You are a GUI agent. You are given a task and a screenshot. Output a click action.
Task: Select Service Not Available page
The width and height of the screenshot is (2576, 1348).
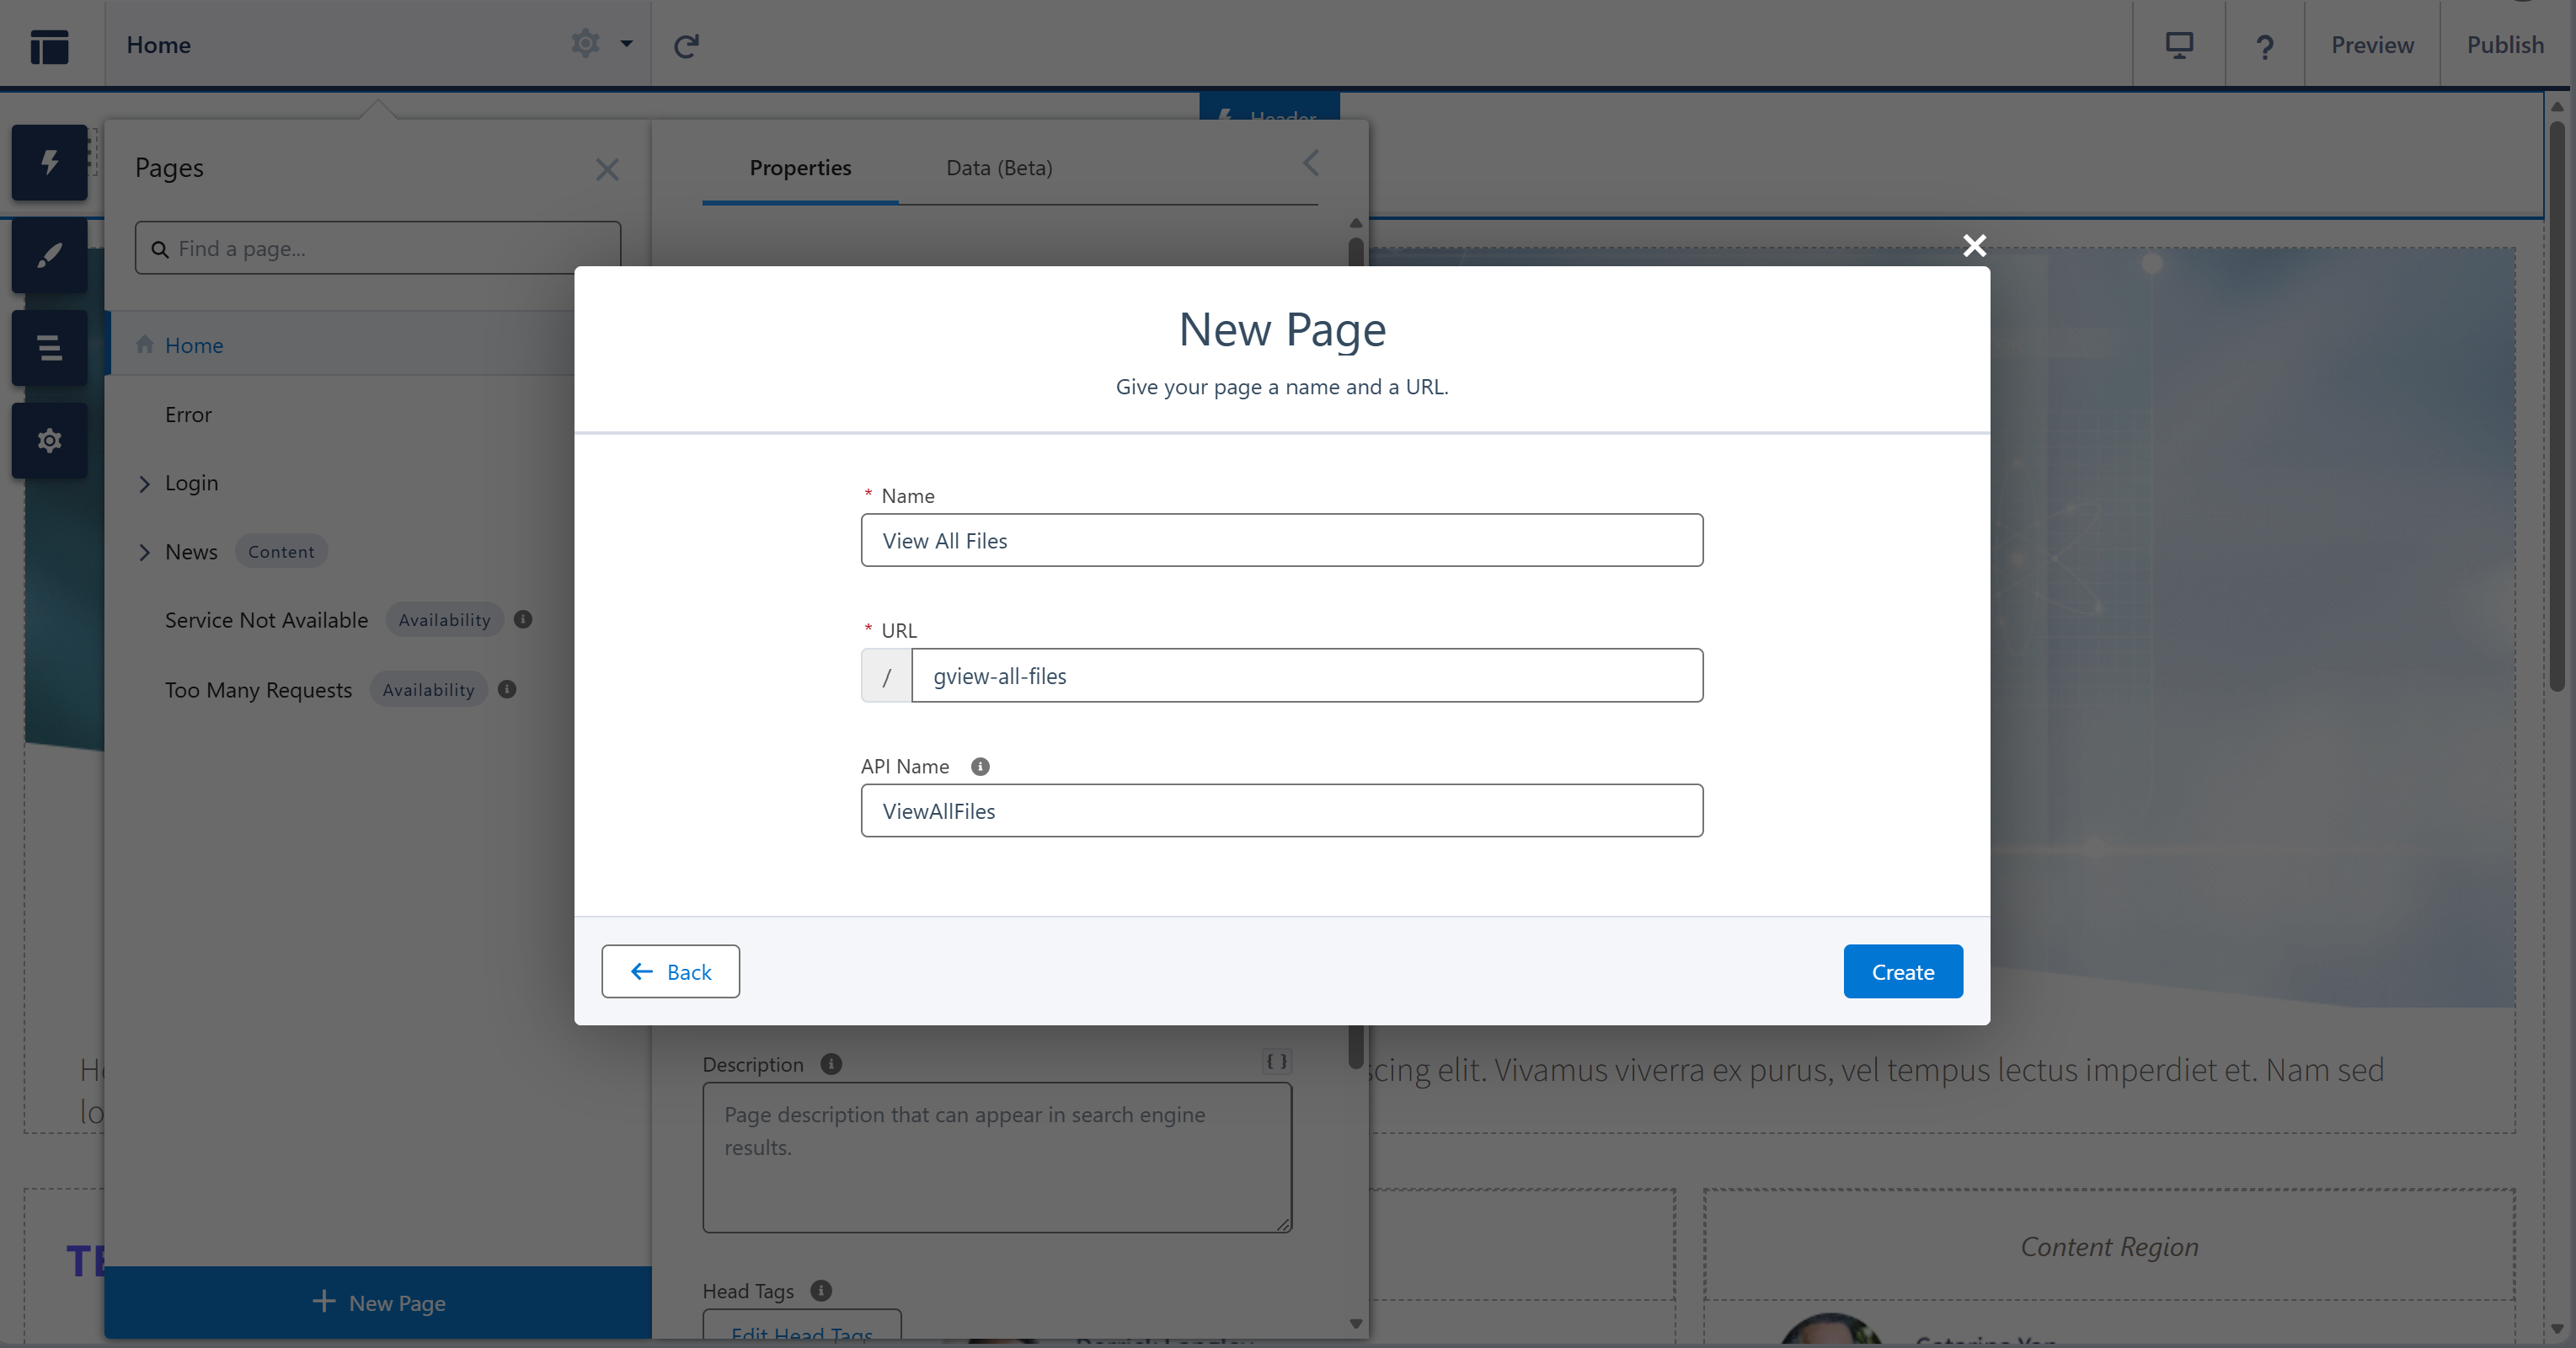coord(266,620)
